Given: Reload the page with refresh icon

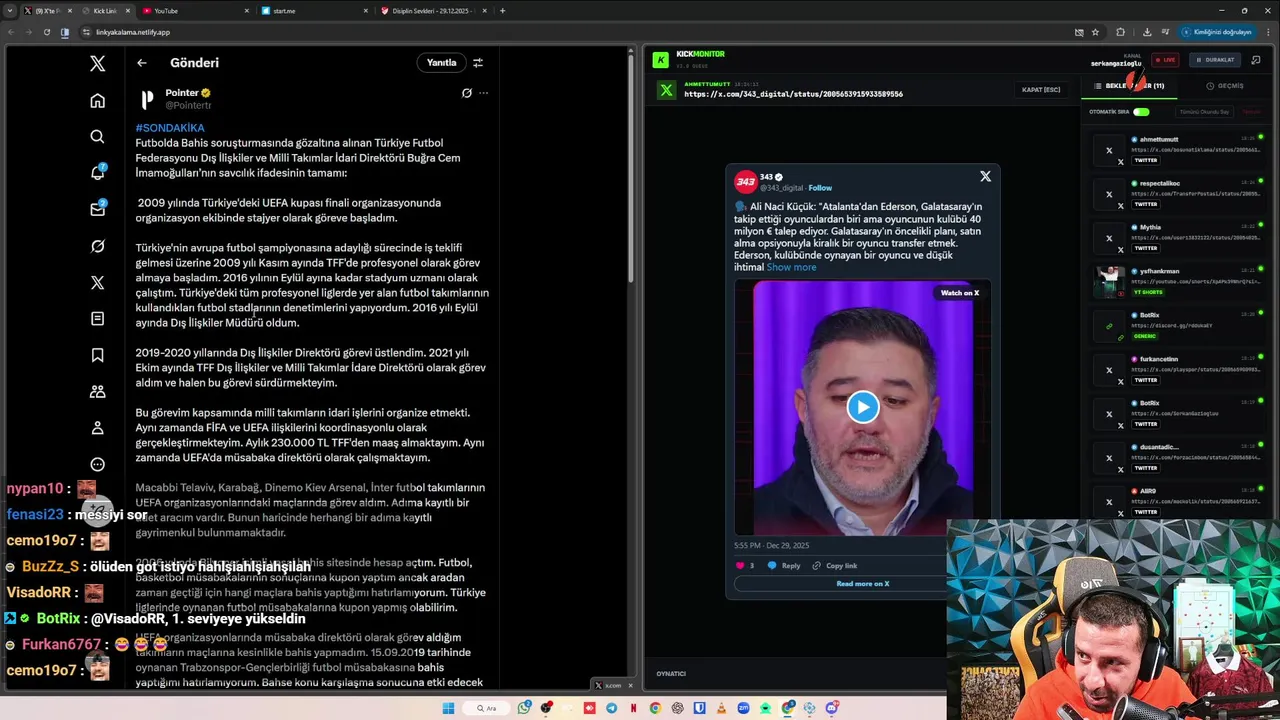Looking at the screenshot, I should [x=46, y=32].
